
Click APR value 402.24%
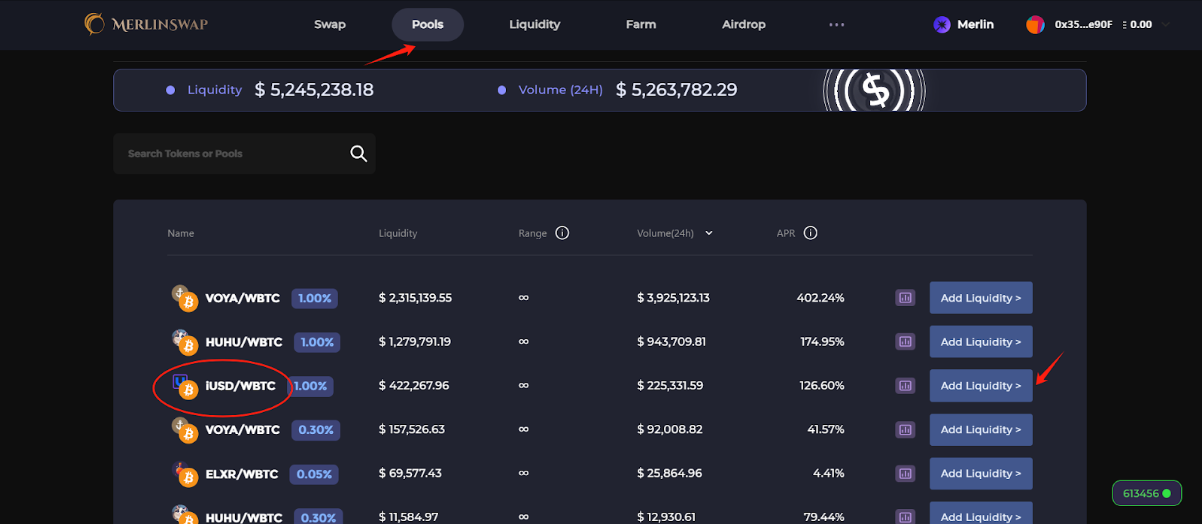820,297
